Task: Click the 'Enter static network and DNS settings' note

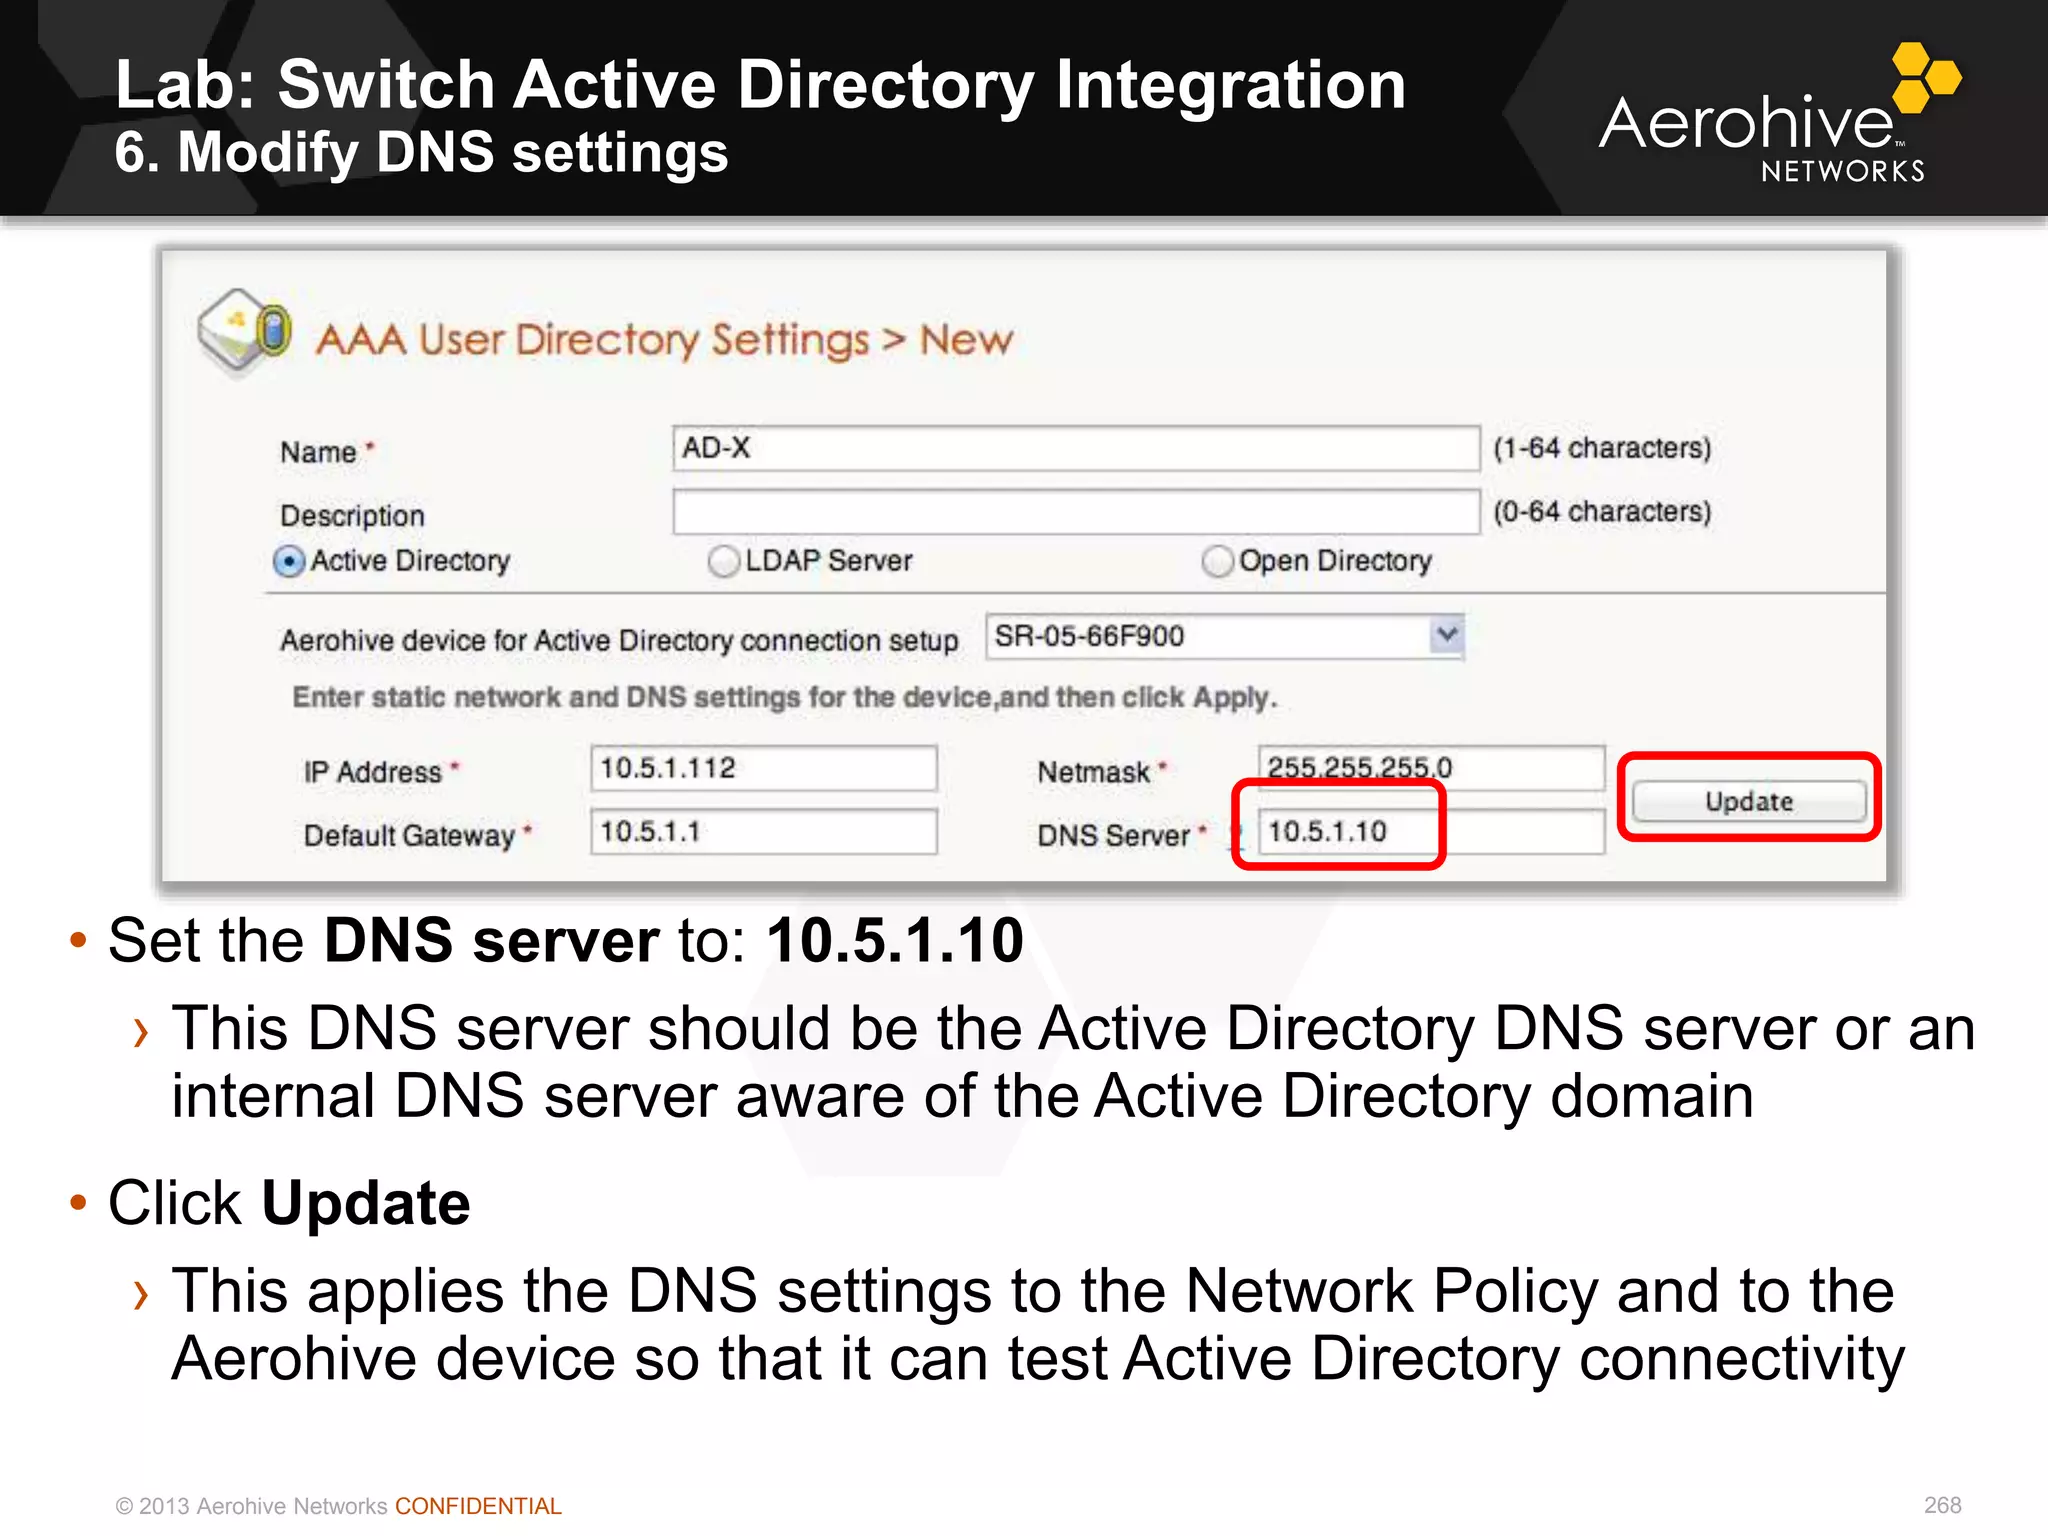Action: point(784,697)
